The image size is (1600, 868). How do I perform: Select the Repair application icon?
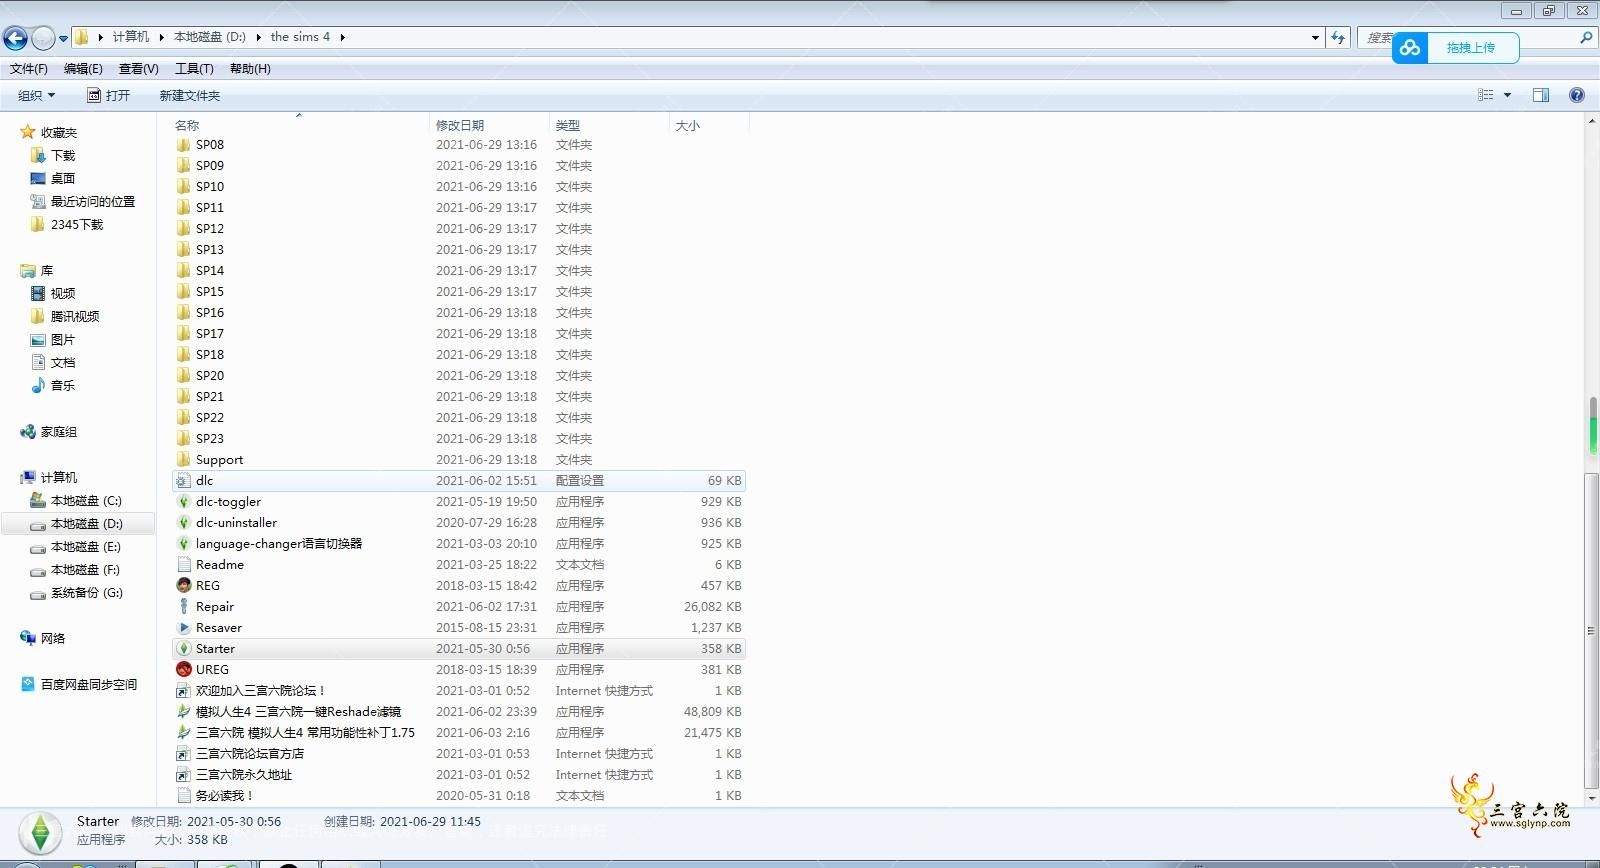pyautogui.click(x=183, y=607)
